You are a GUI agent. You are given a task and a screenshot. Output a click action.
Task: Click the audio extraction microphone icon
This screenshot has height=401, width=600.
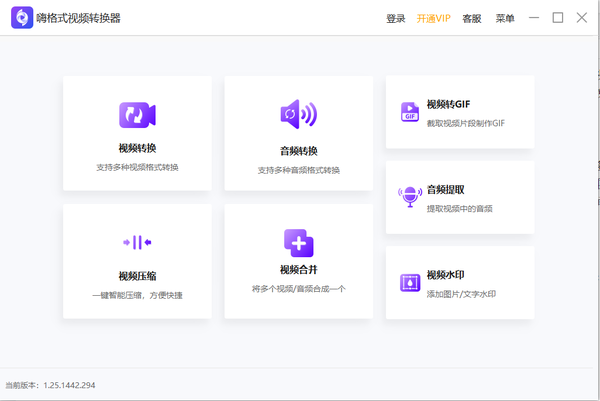[409, 196]
